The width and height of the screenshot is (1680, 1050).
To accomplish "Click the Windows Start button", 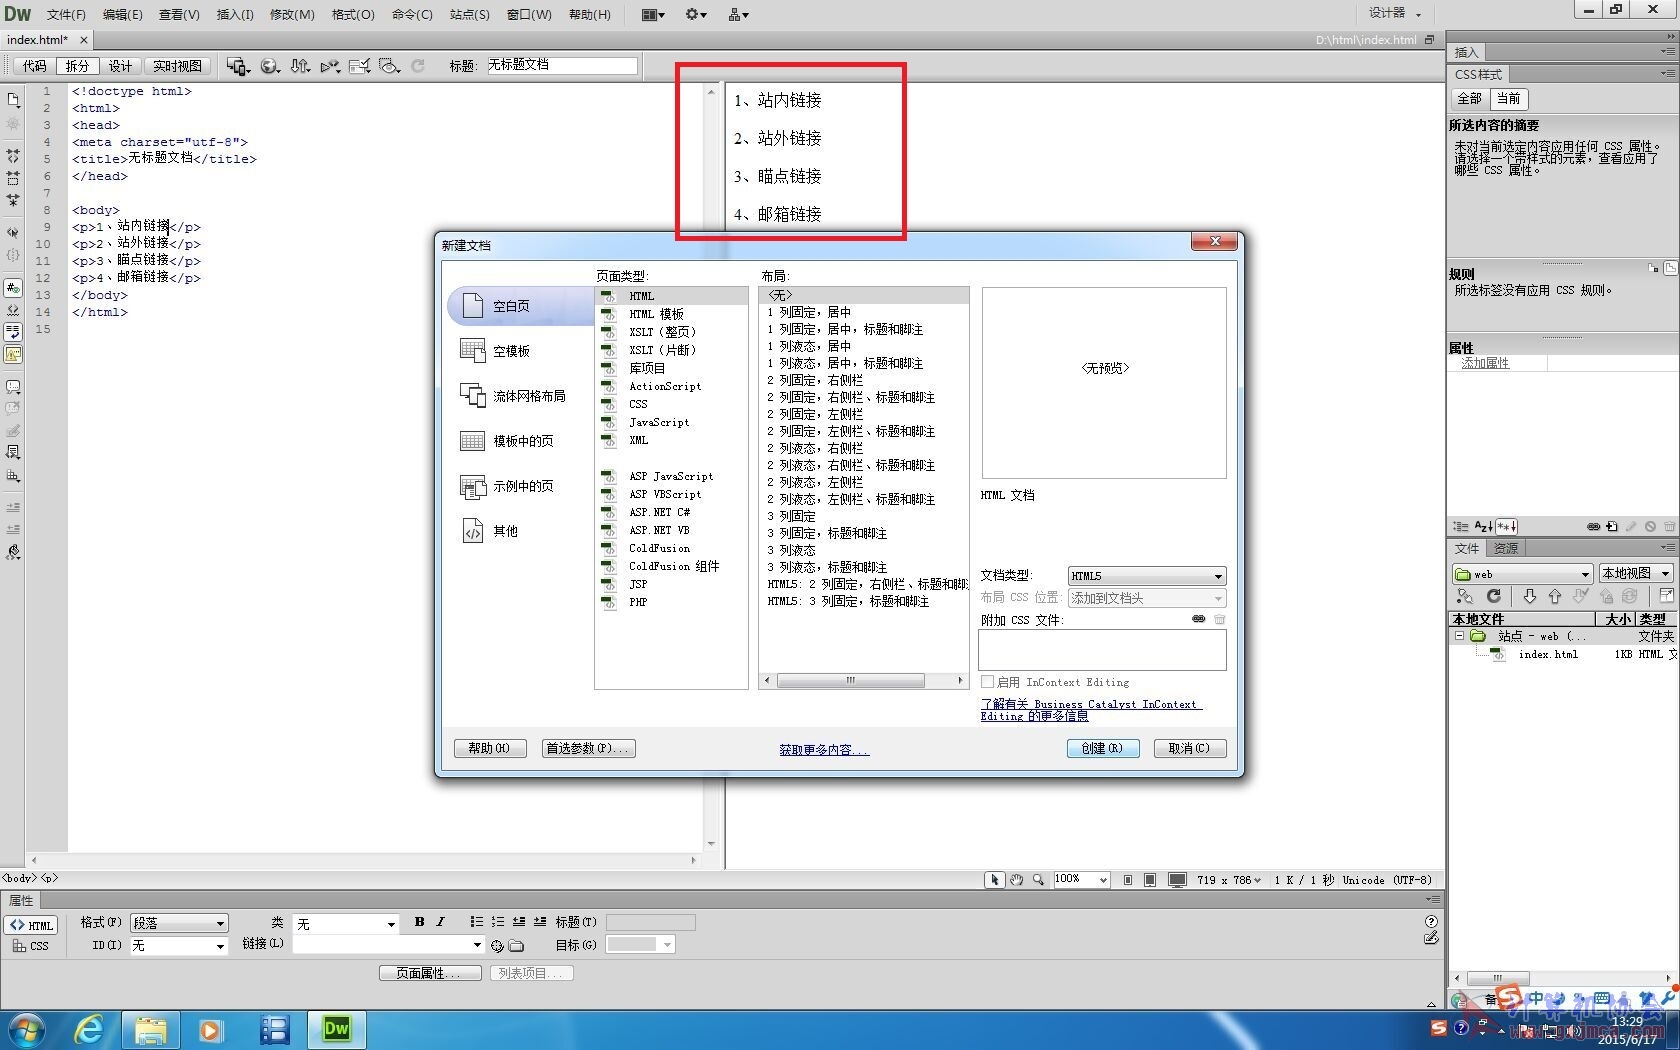I will point(27,1029).
